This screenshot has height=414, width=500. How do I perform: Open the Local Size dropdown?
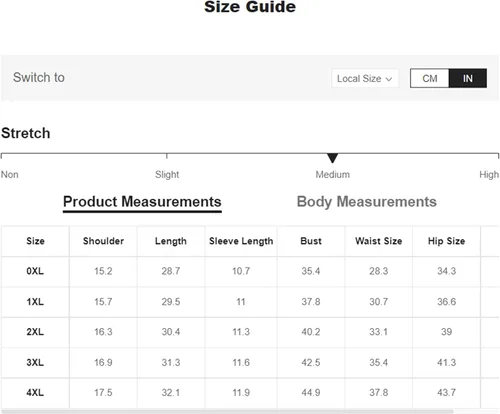[x=365, y=78]
